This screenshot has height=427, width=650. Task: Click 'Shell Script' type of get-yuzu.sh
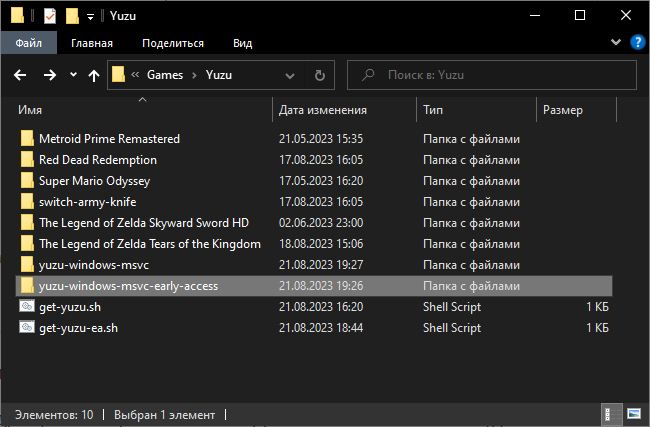point(452,307)
